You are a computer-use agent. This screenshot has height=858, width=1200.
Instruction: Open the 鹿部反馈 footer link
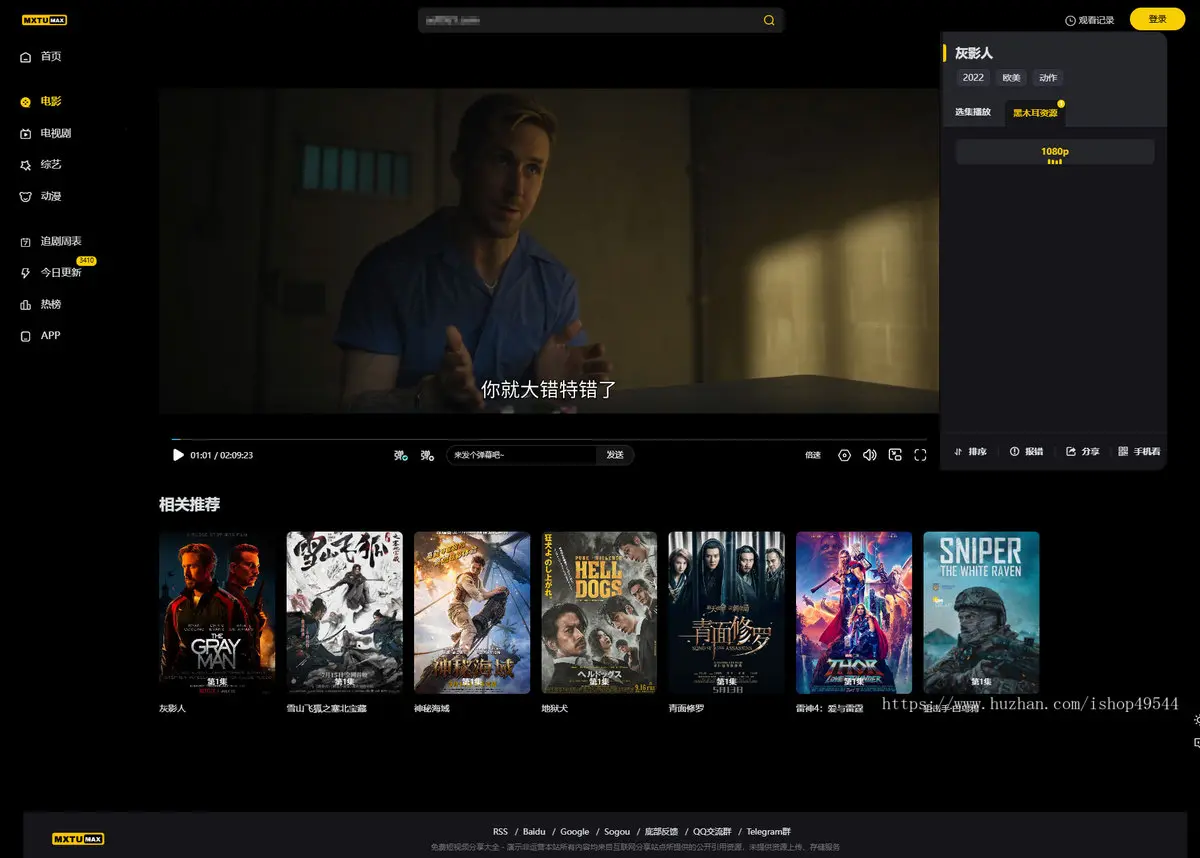[661, 832]
